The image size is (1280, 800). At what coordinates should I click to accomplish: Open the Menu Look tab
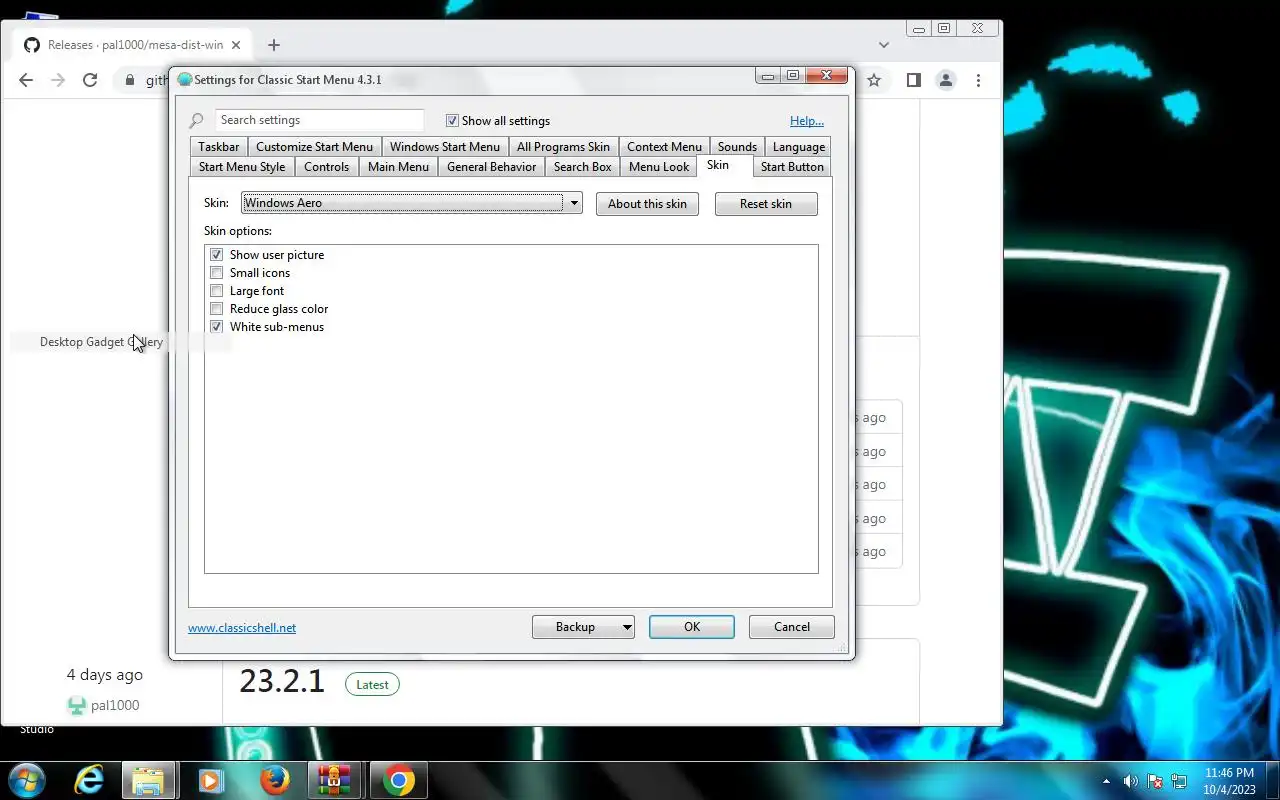pyautogui.click(x=659, y=167)
